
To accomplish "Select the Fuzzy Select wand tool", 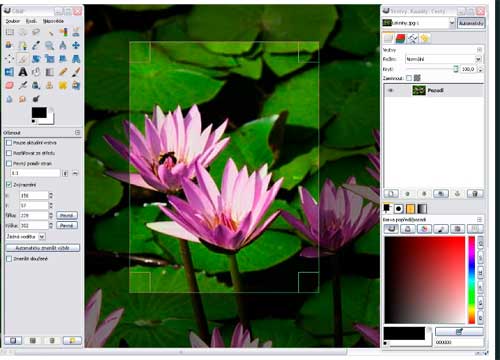I will point(50,32).
